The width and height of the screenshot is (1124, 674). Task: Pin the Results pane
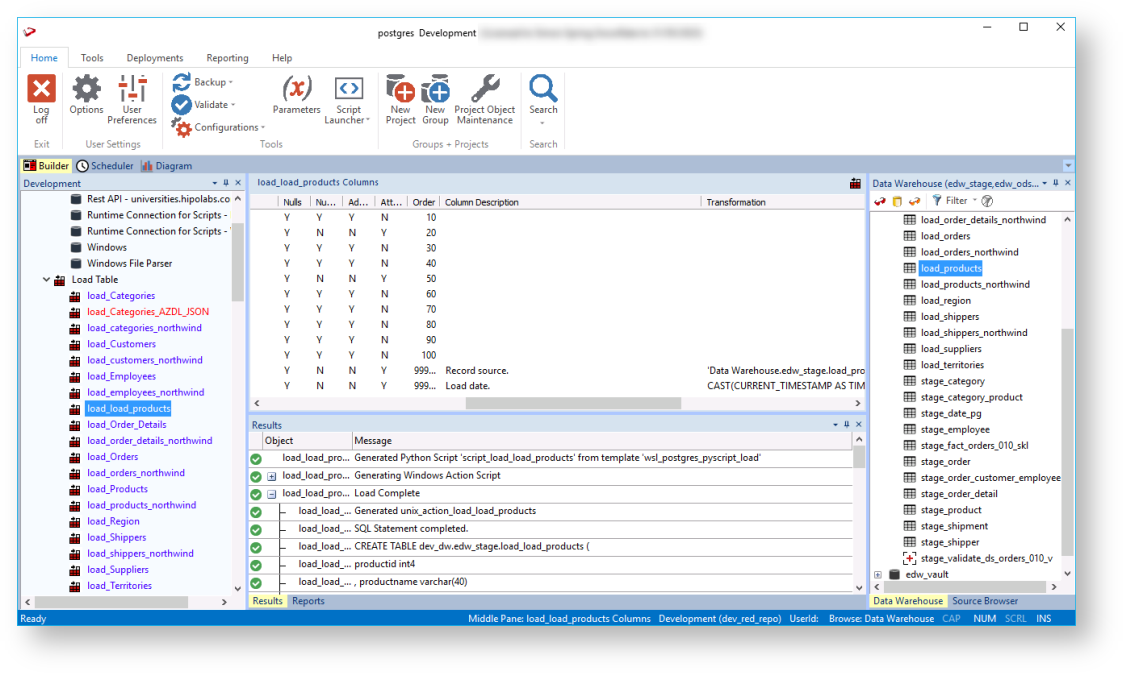(846, 425)
